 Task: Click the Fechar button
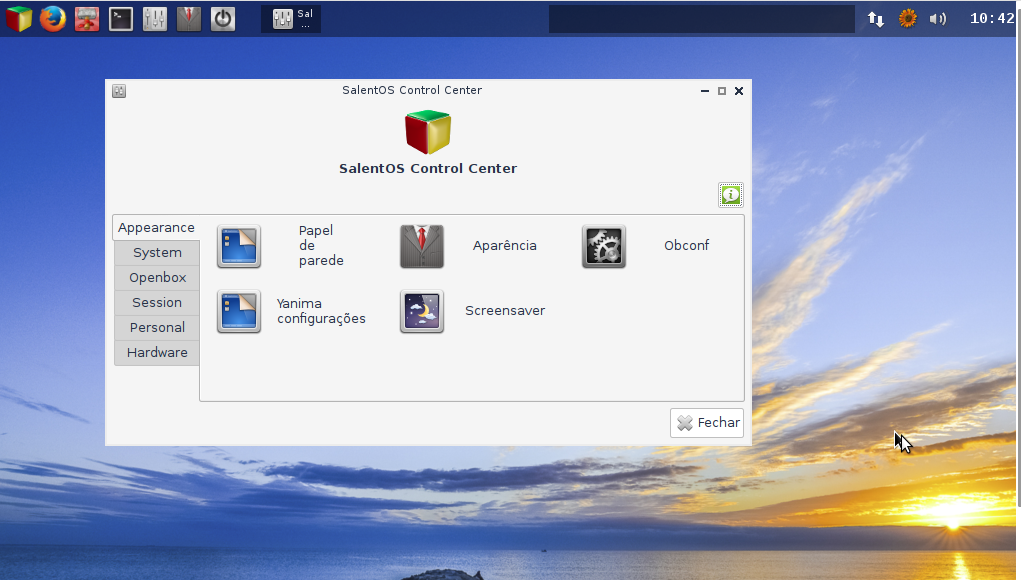[x=706, y=423]
